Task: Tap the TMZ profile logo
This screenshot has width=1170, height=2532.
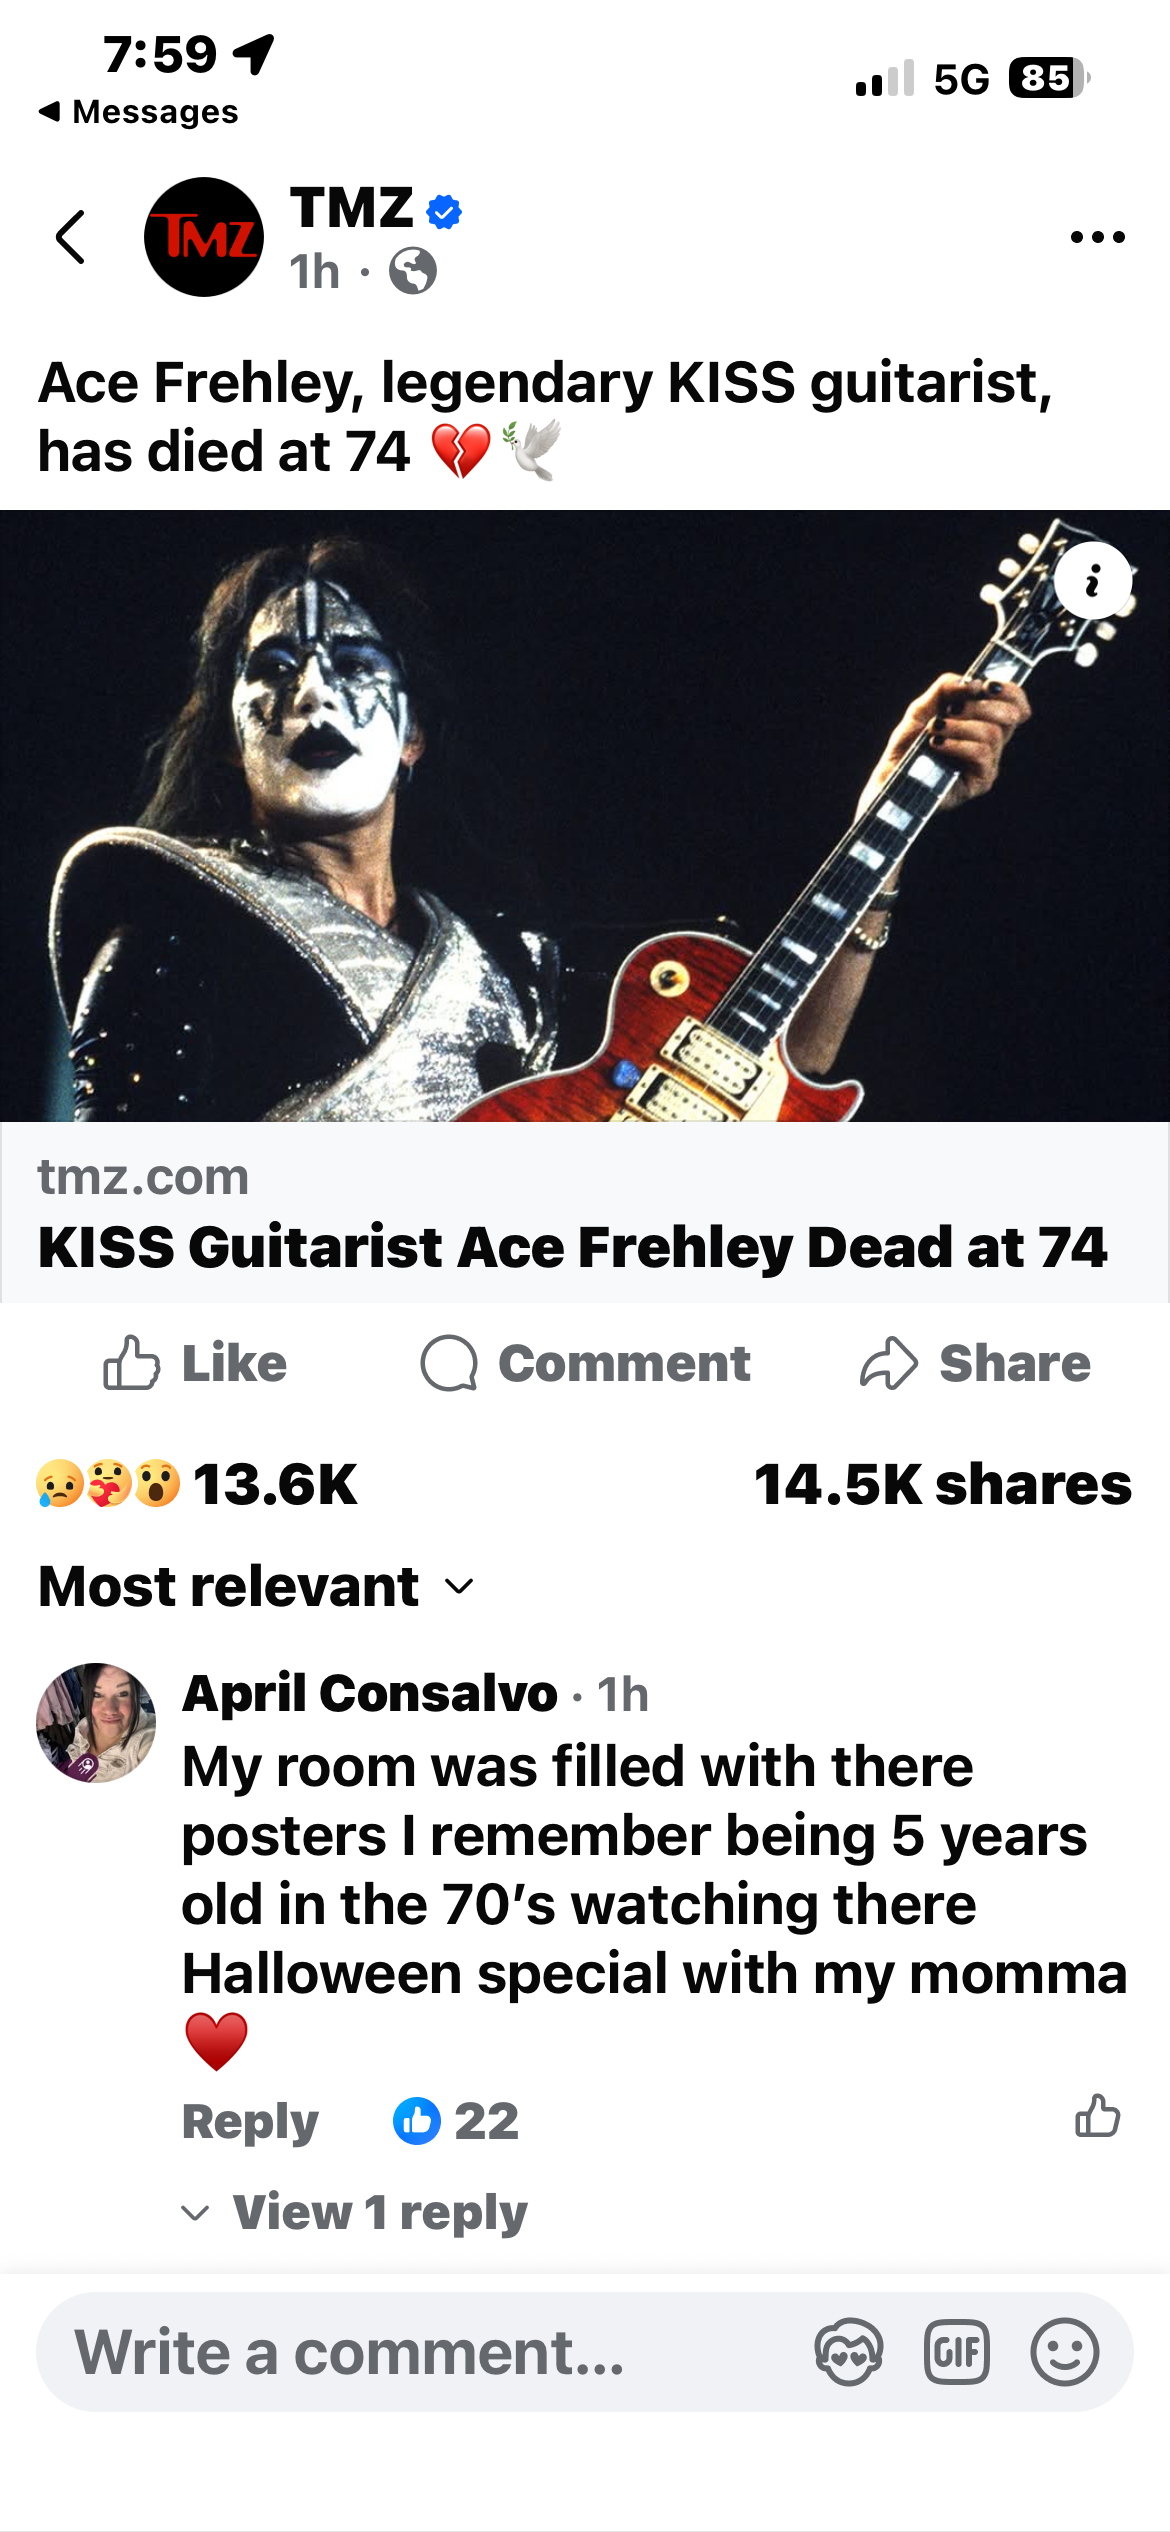Action: tap(204, 237)
